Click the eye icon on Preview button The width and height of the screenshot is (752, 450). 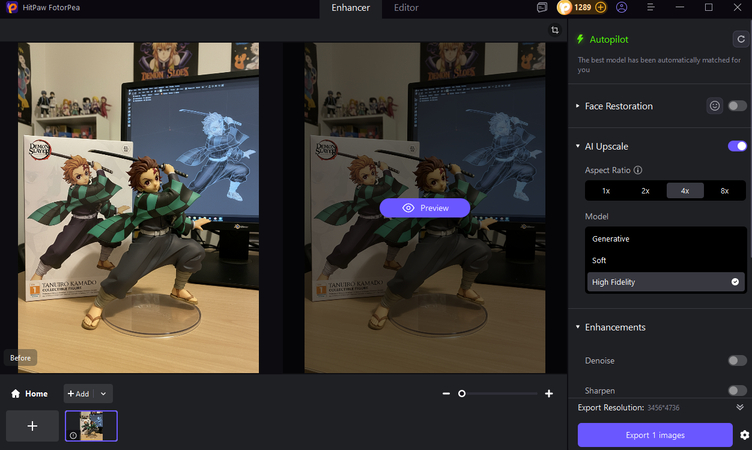pos(408,208)
